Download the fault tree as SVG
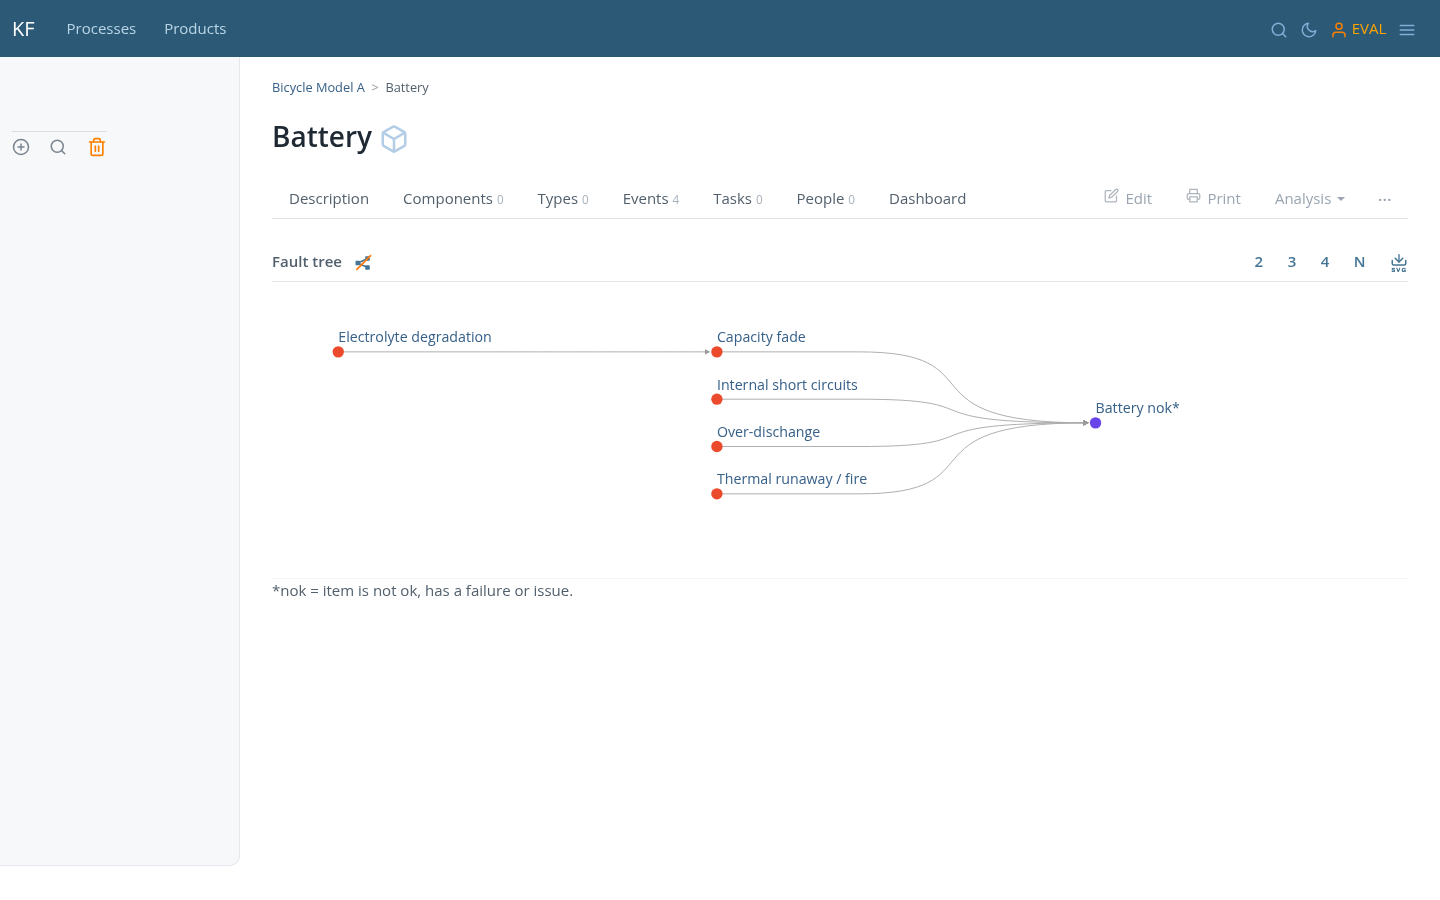The width and height of the screenshot is (1440, 900). (1399, 263)
